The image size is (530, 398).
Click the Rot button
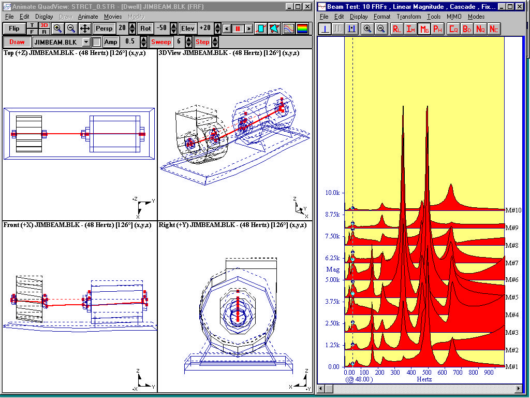pyautogui.click(x=146, y=29)
